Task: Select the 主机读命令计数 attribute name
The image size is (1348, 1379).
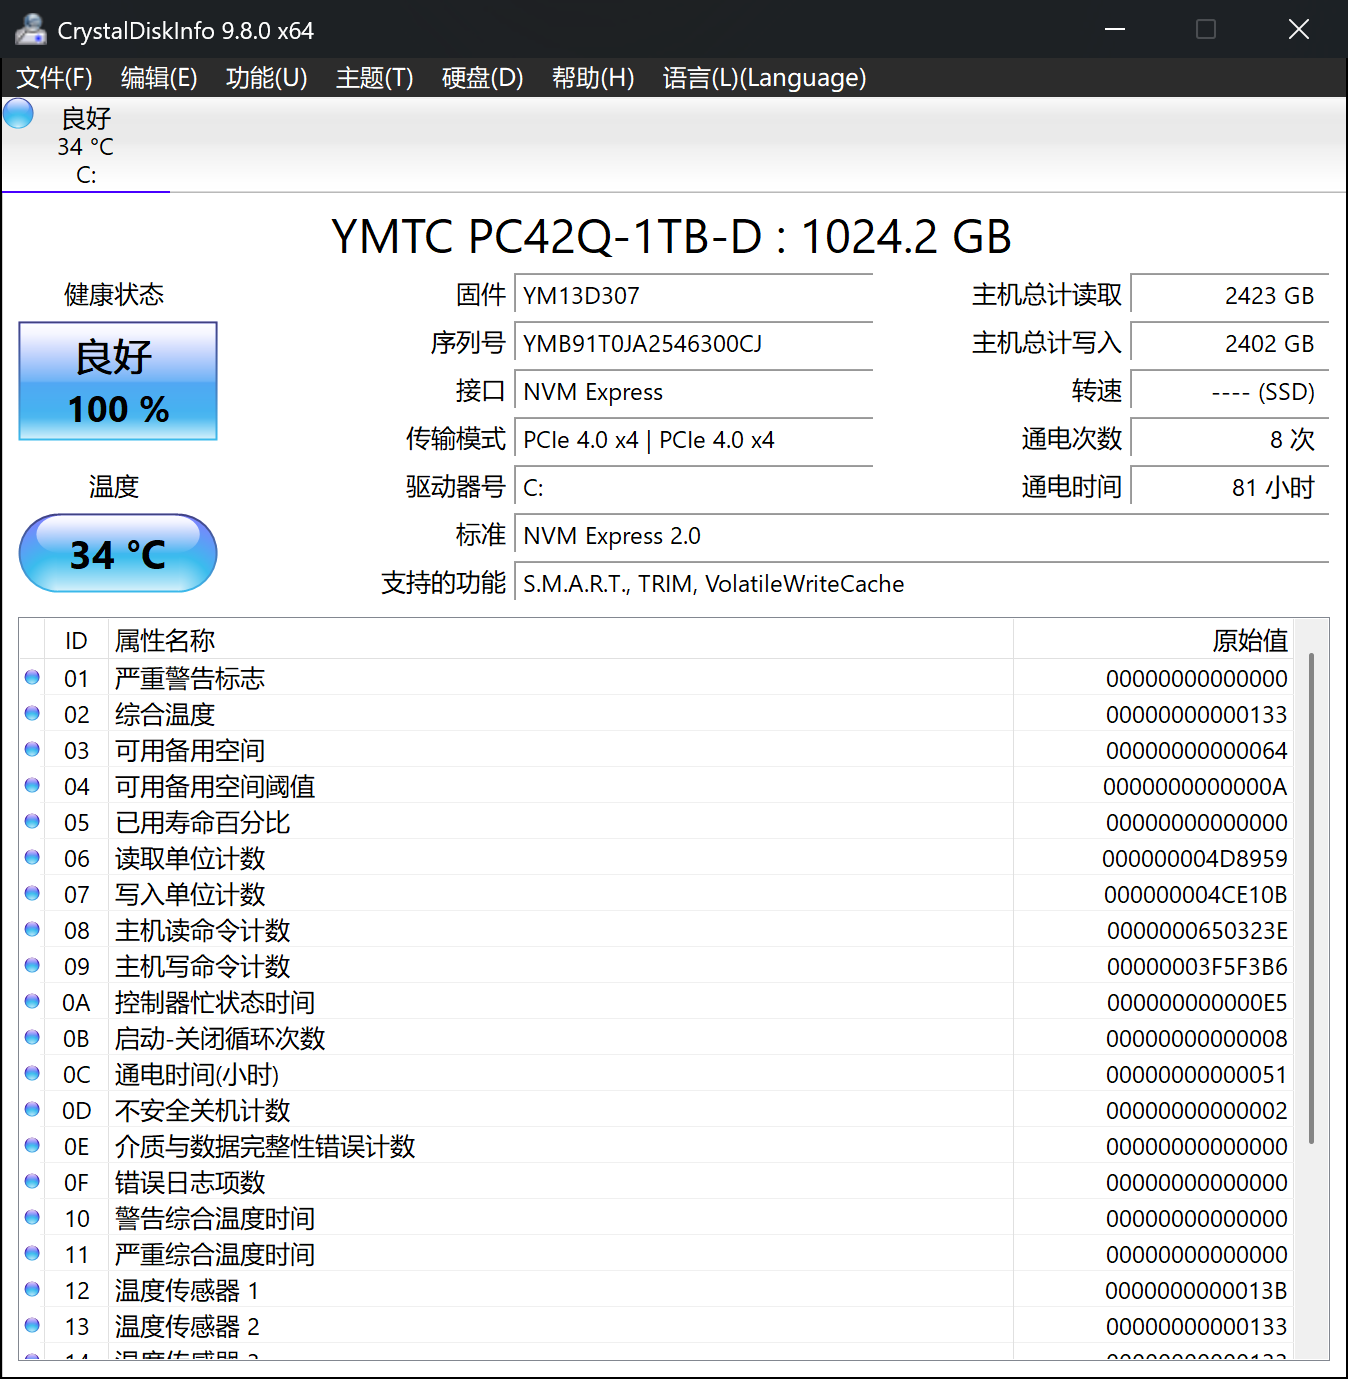Action: point(203,931)
